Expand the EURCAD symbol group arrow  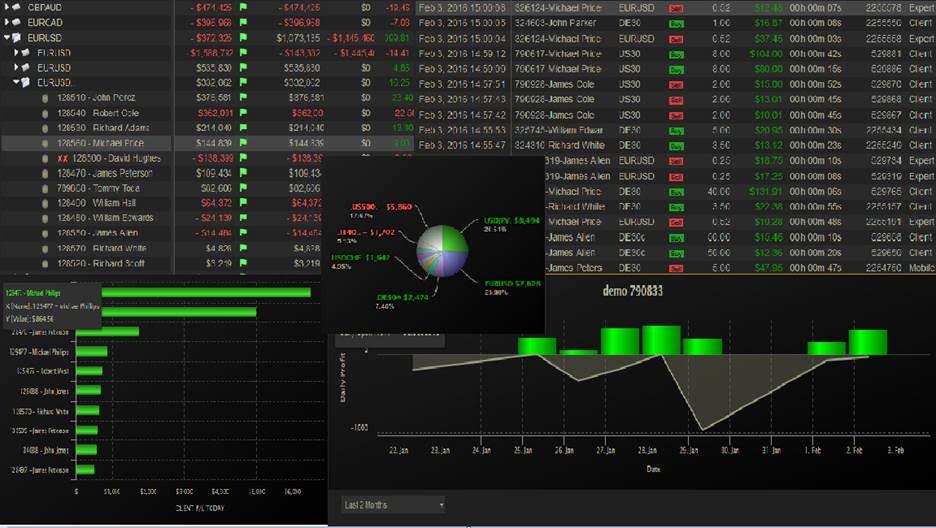pos(7,22)
